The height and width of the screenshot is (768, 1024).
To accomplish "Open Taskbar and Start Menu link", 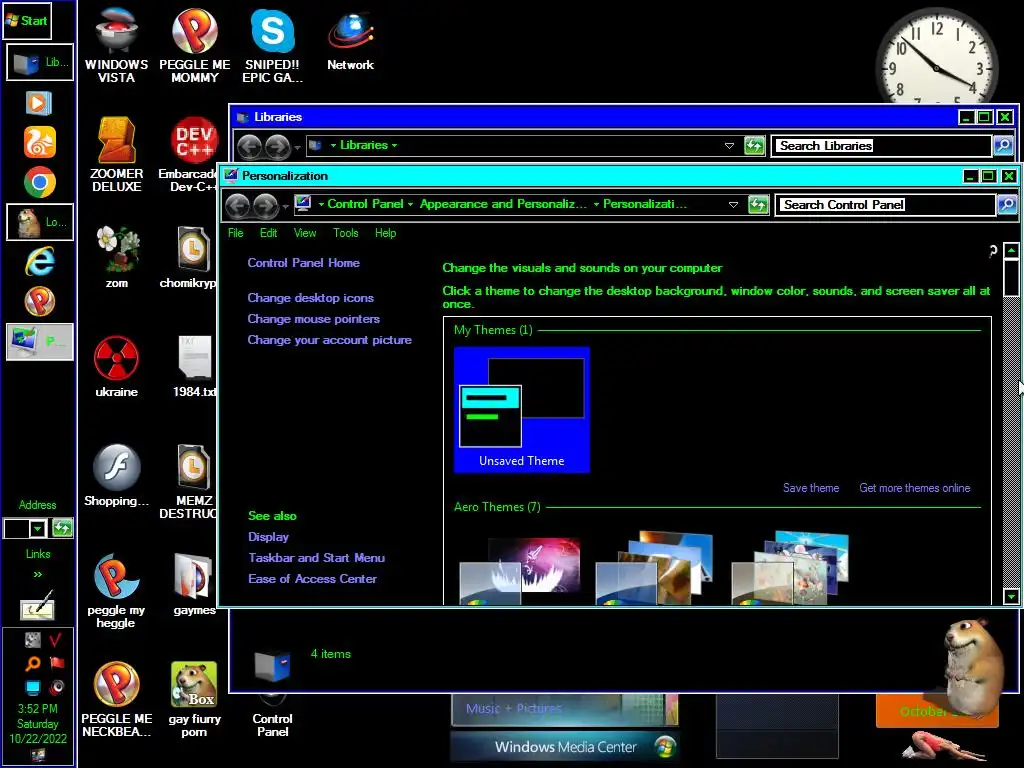I will tap(316, 558).
